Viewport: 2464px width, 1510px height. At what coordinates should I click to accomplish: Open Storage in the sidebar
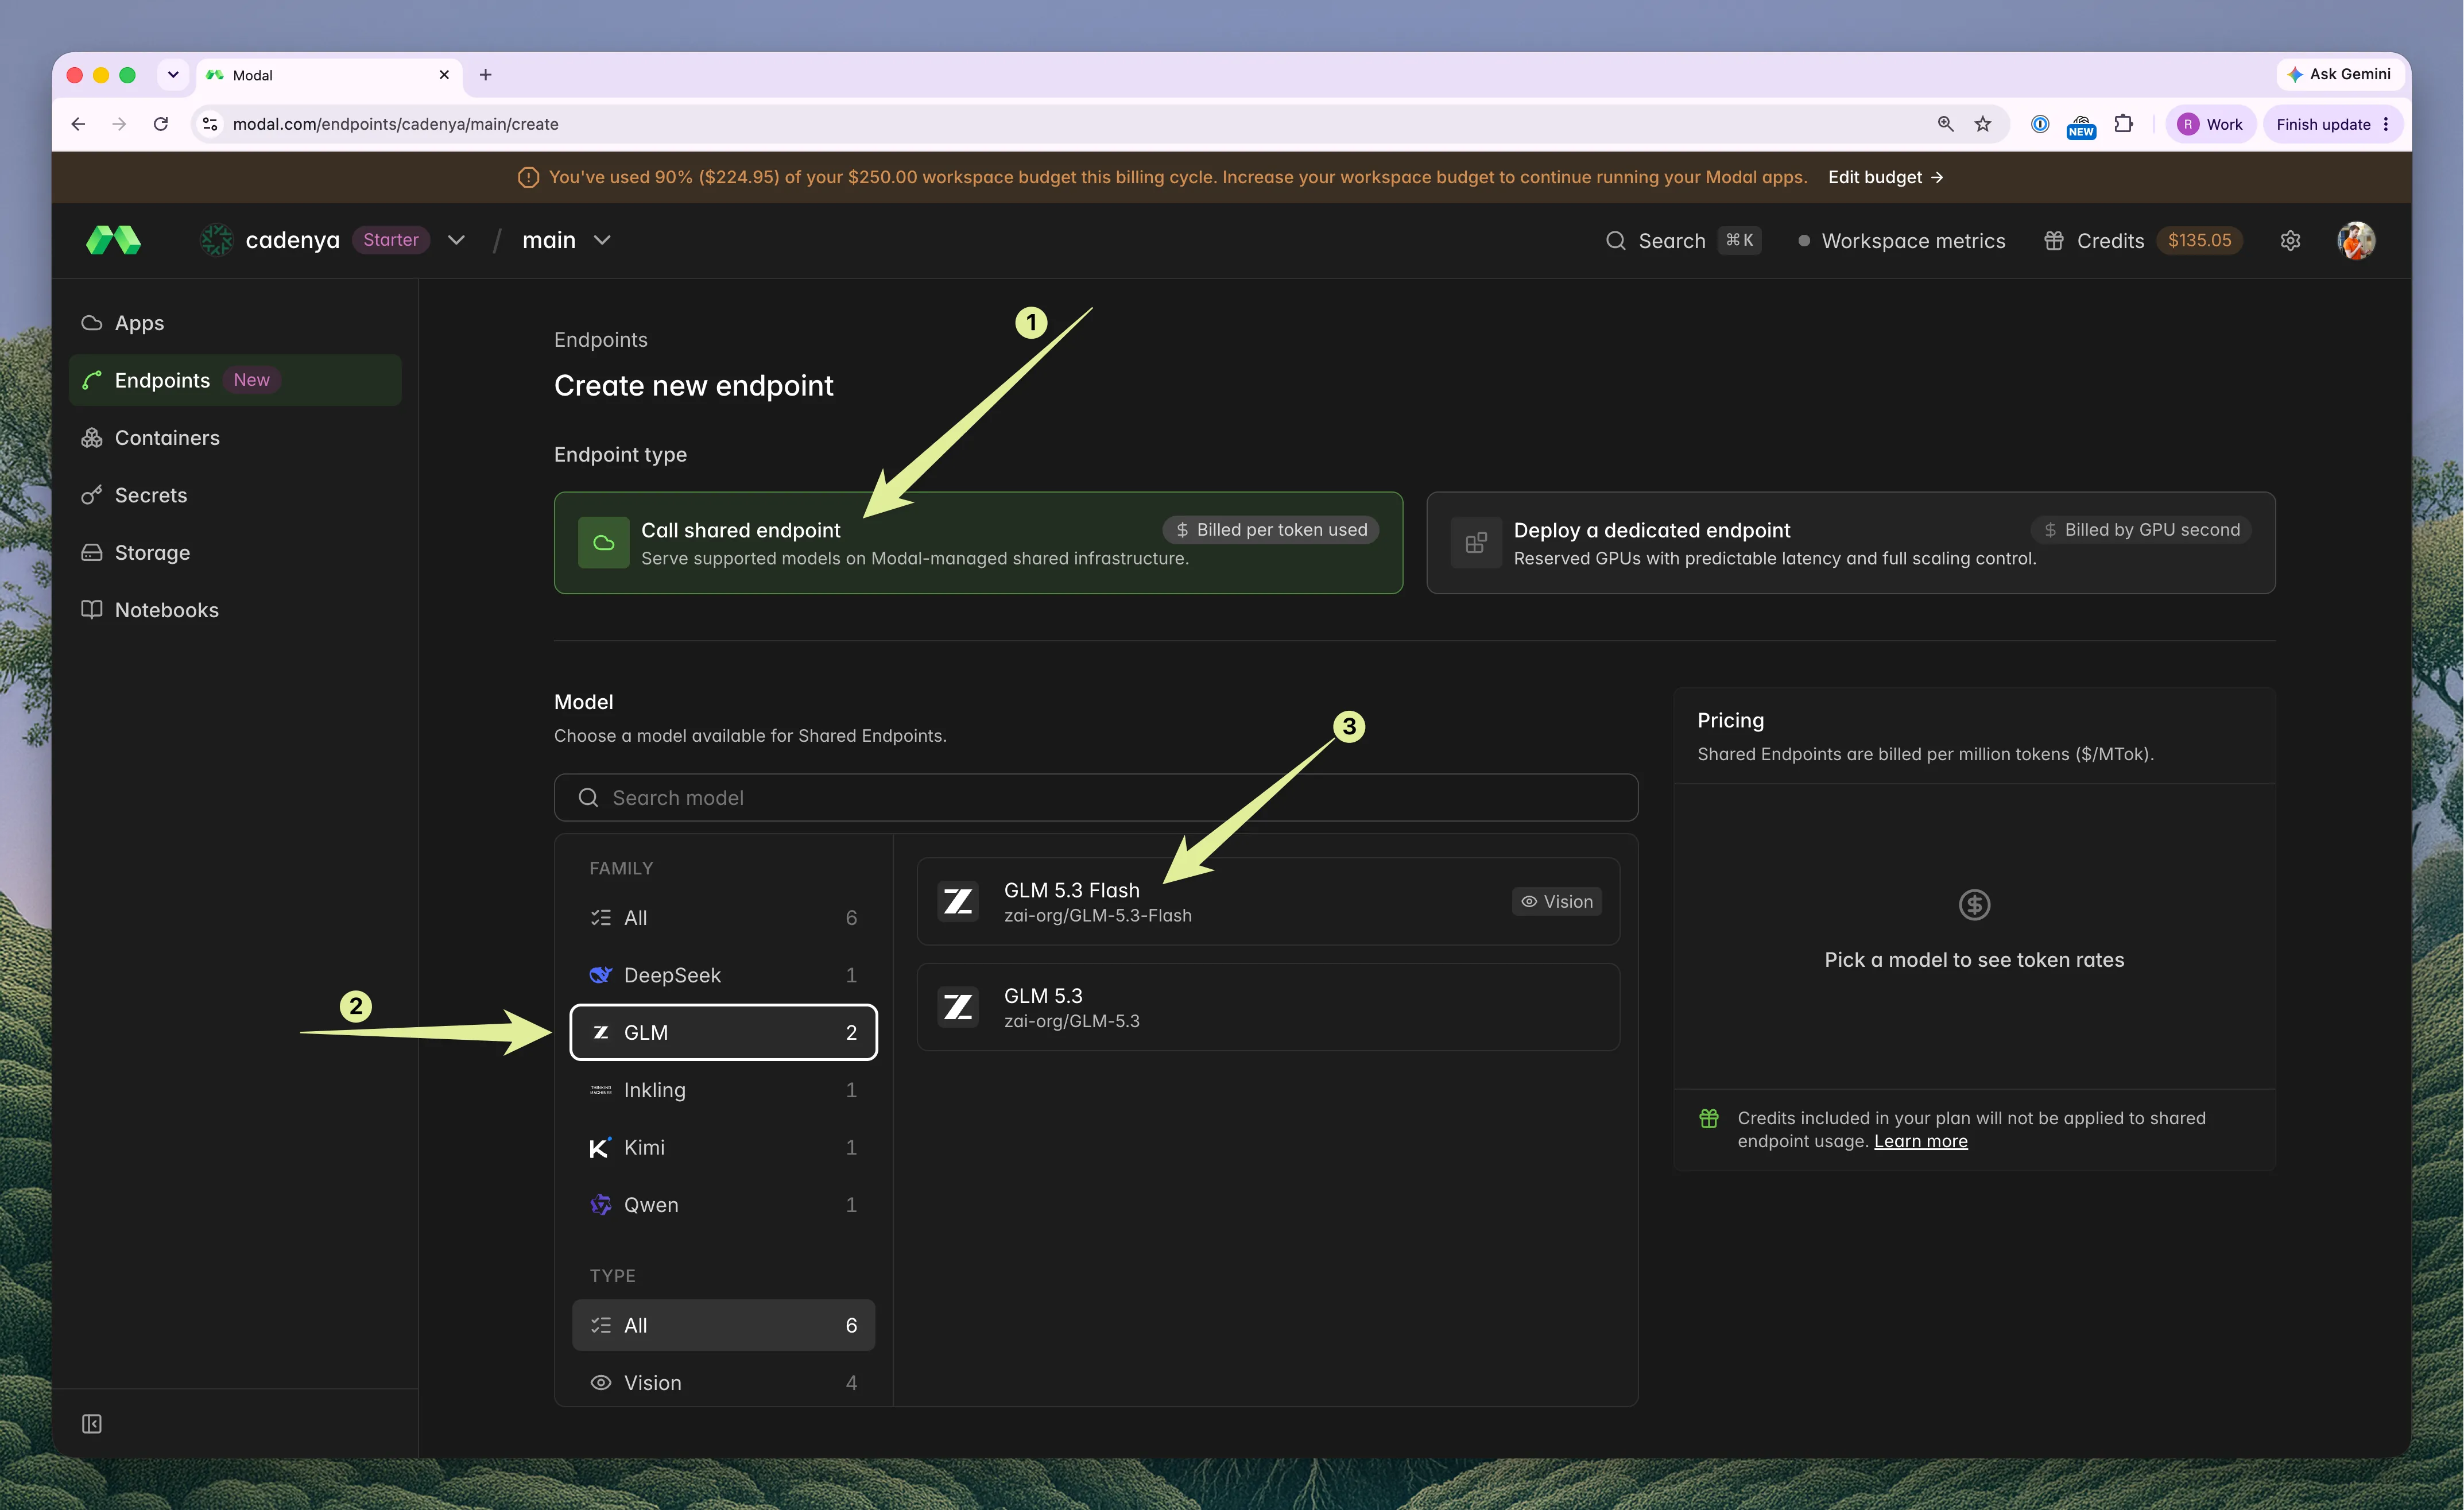[235, 553]
